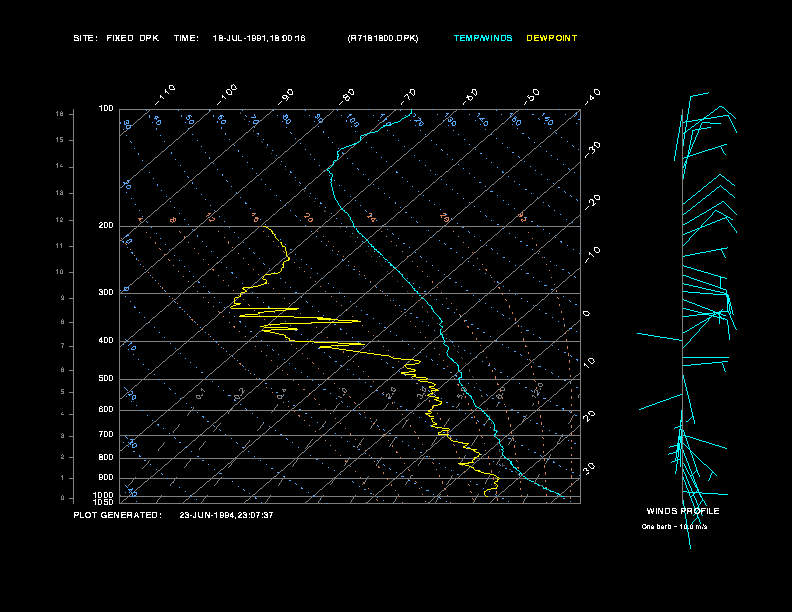Click the -10 isotherm label on right edge

(x=593, y=254)
